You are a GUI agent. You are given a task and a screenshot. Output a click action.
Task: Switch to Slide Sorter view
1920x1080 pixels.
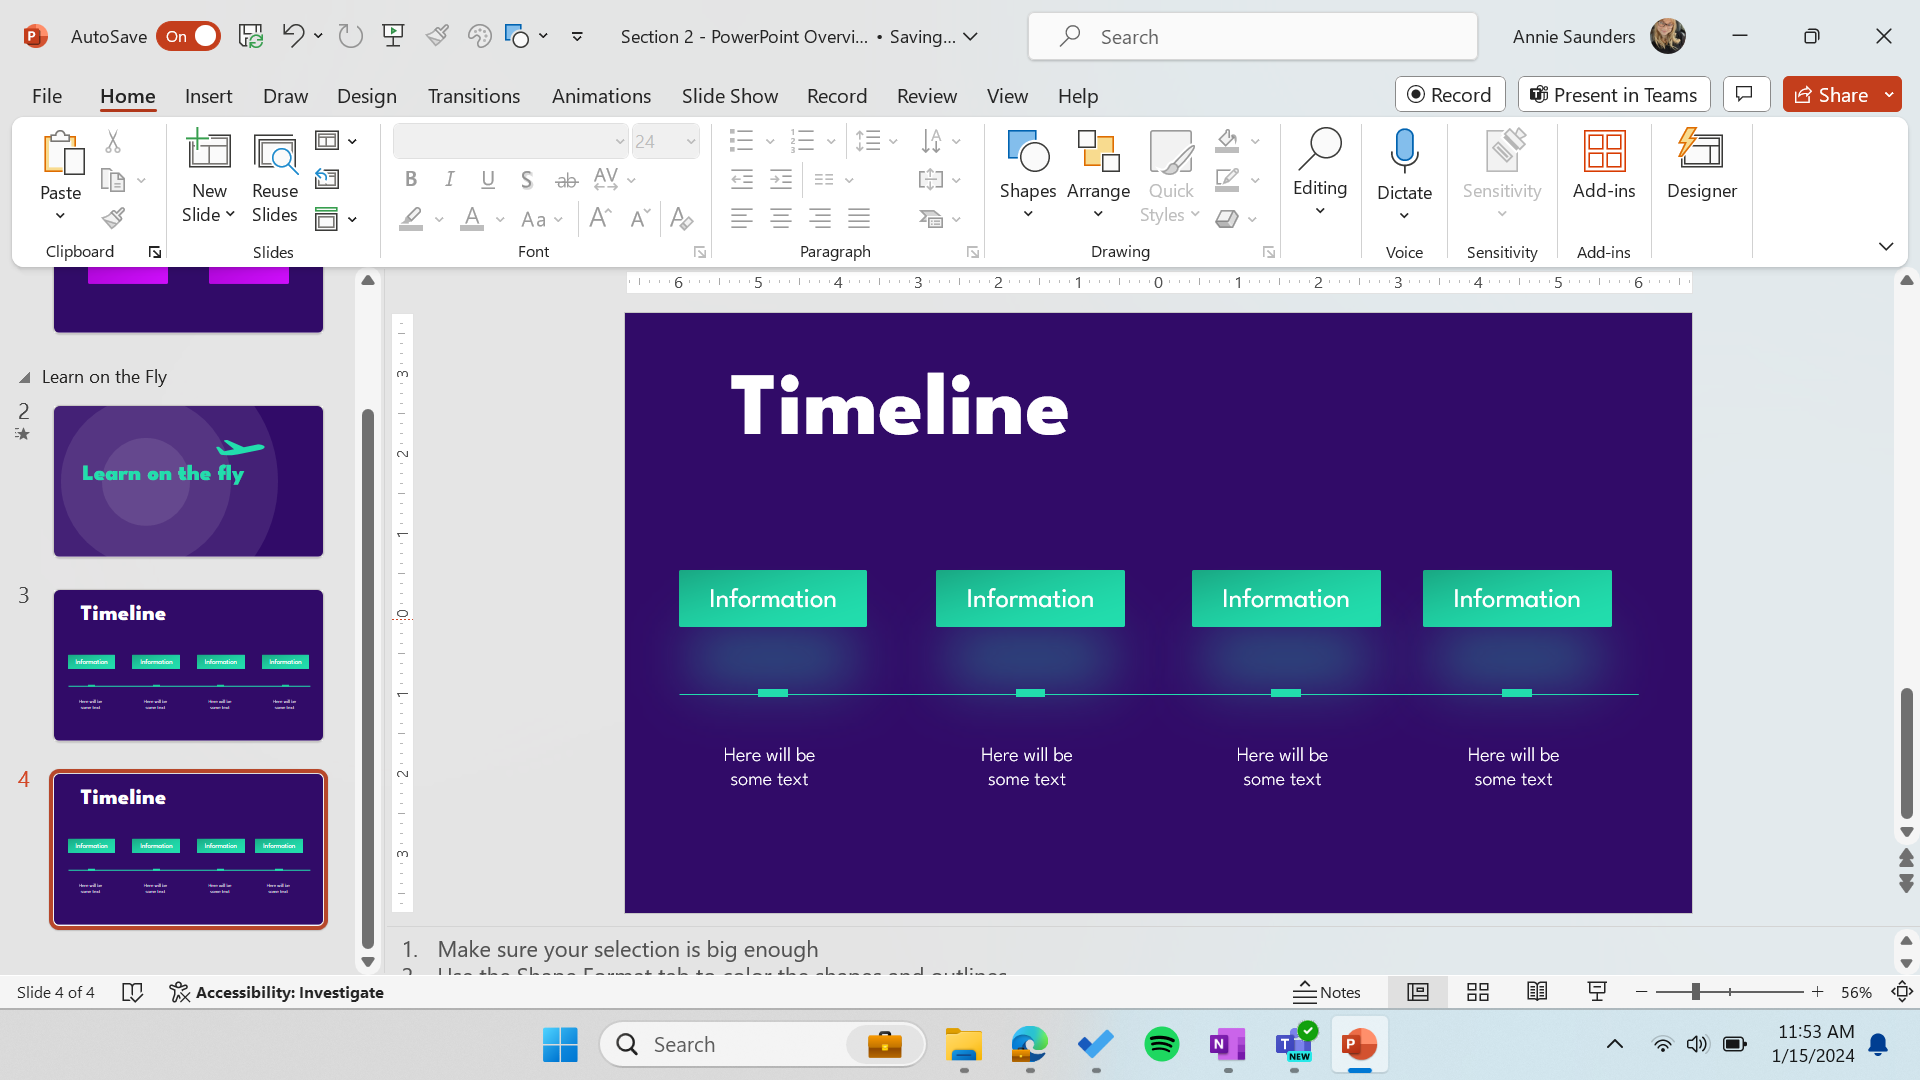[1477, 992]
